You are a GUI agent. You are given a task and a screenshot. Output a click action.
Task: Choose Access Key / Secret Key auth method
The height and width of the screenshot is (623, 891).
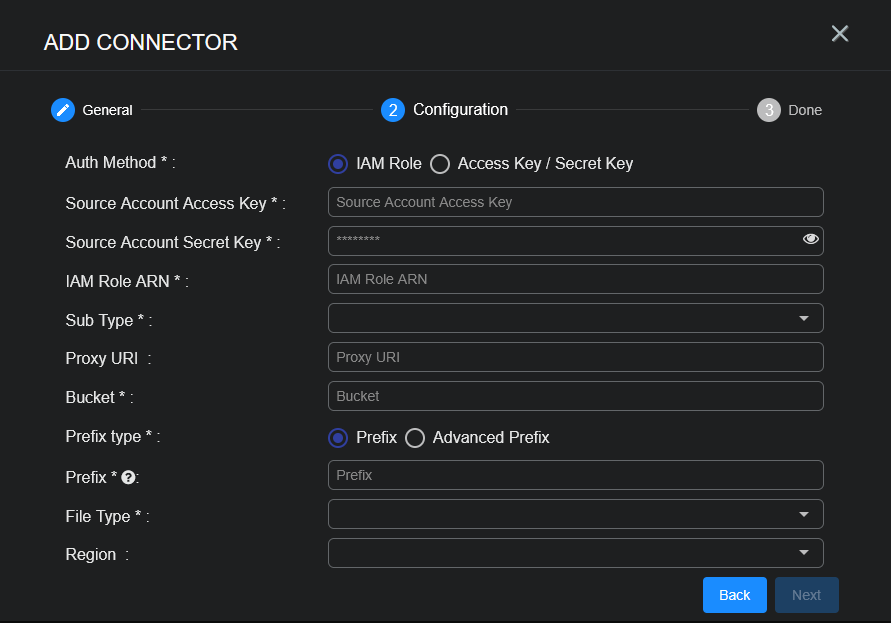click(x=440, y=164)
